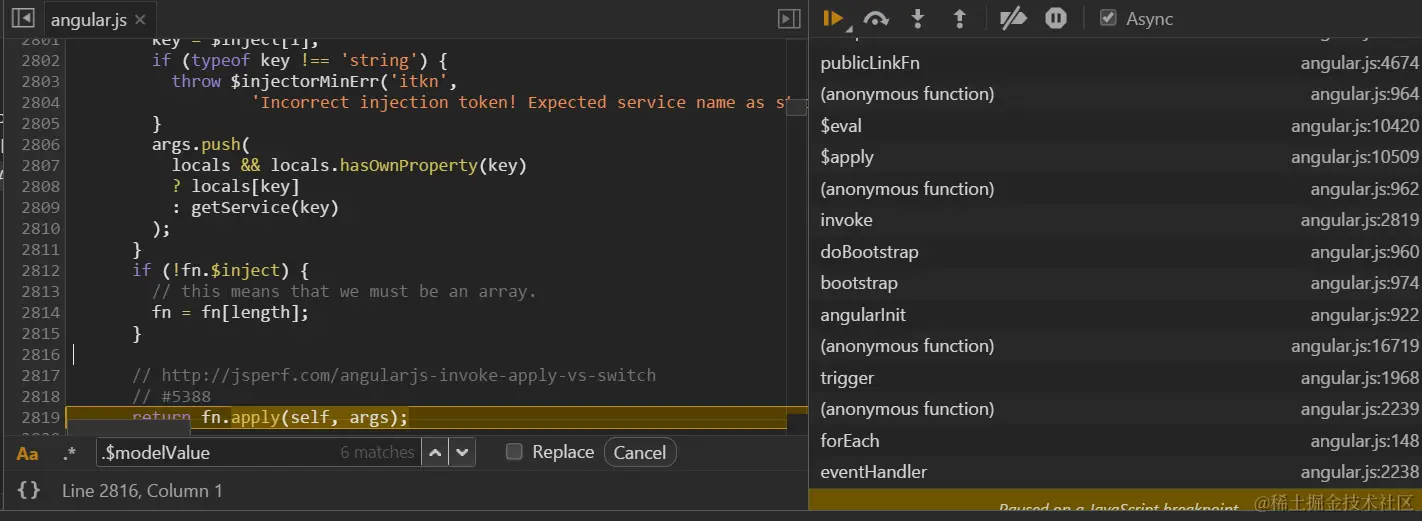Step into next function call
1422x521 pixels.
pyautogui.click(x=918, y=18)
